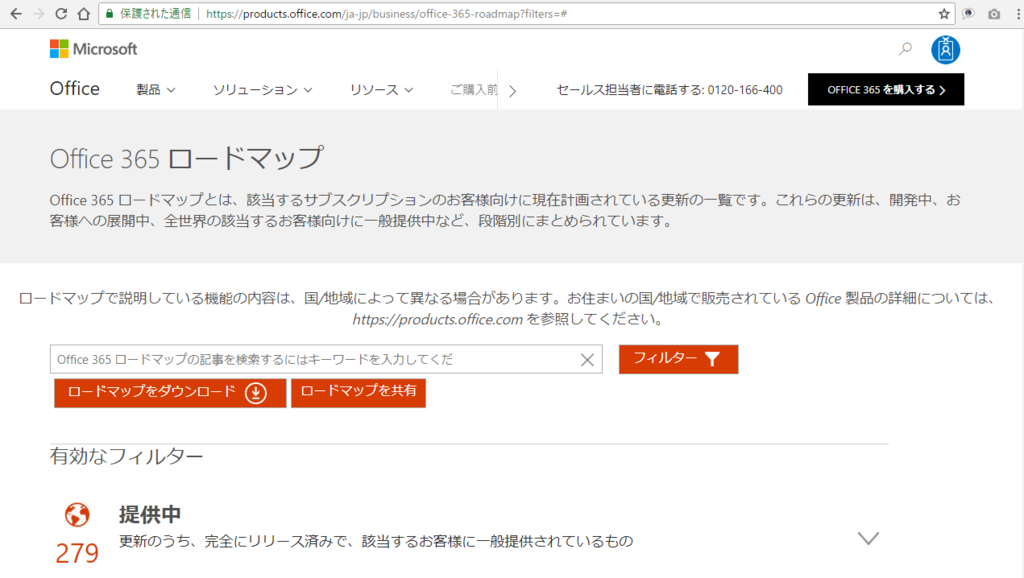Click the funnel icon on フィルター button
1024x578 pixels.
[x=712, y=359]
